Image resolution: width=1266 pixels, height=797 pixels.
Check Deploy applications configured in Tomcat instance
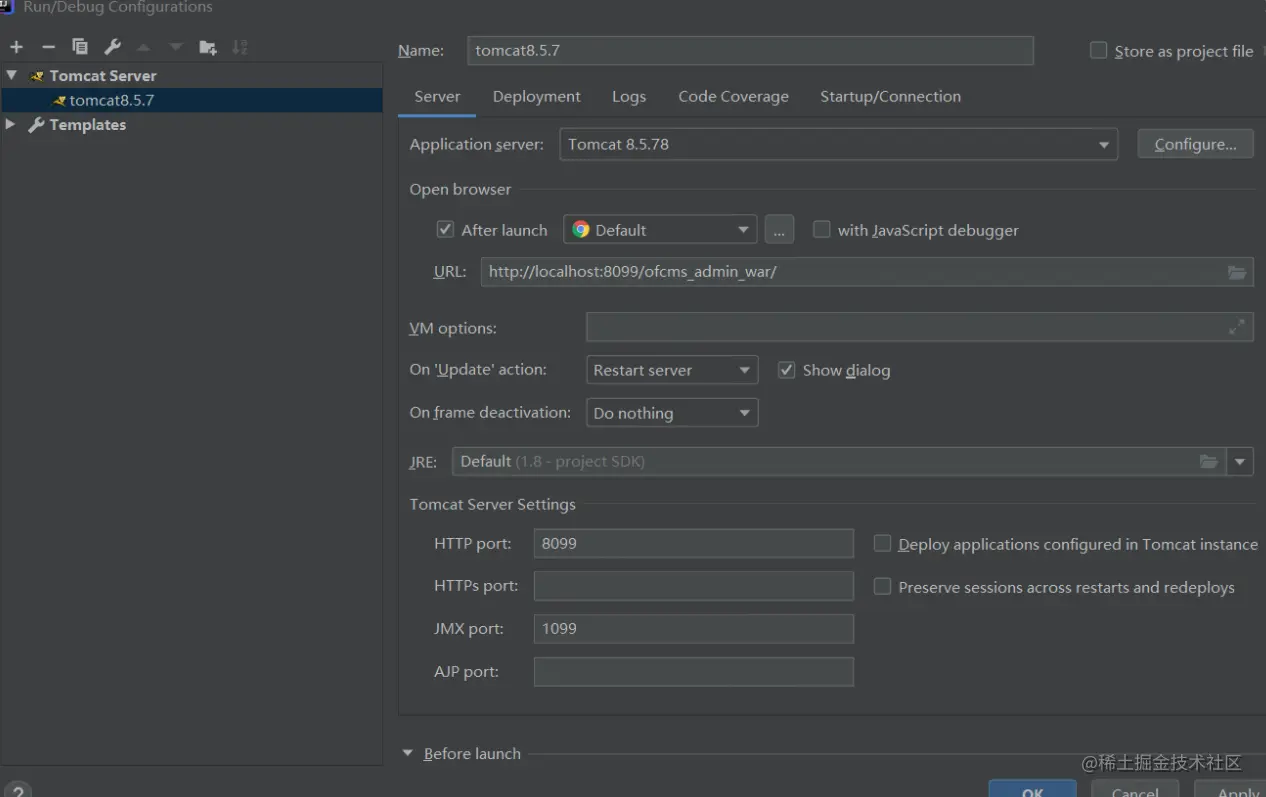click(x=882, y=543)
